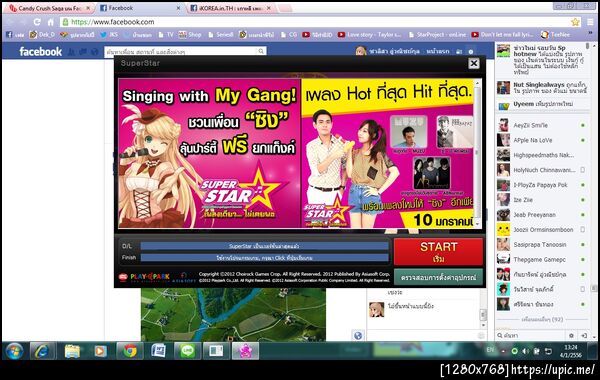
Task: Switch to the iKOREA.in.TH tab
Action: [x=231, y=8]
